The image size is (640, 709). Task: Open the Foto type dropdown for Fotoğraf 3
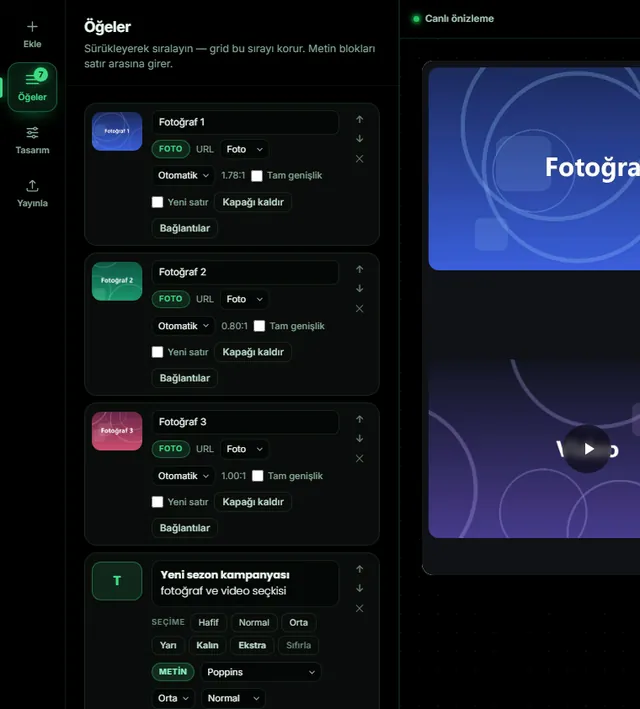point(244,449)
